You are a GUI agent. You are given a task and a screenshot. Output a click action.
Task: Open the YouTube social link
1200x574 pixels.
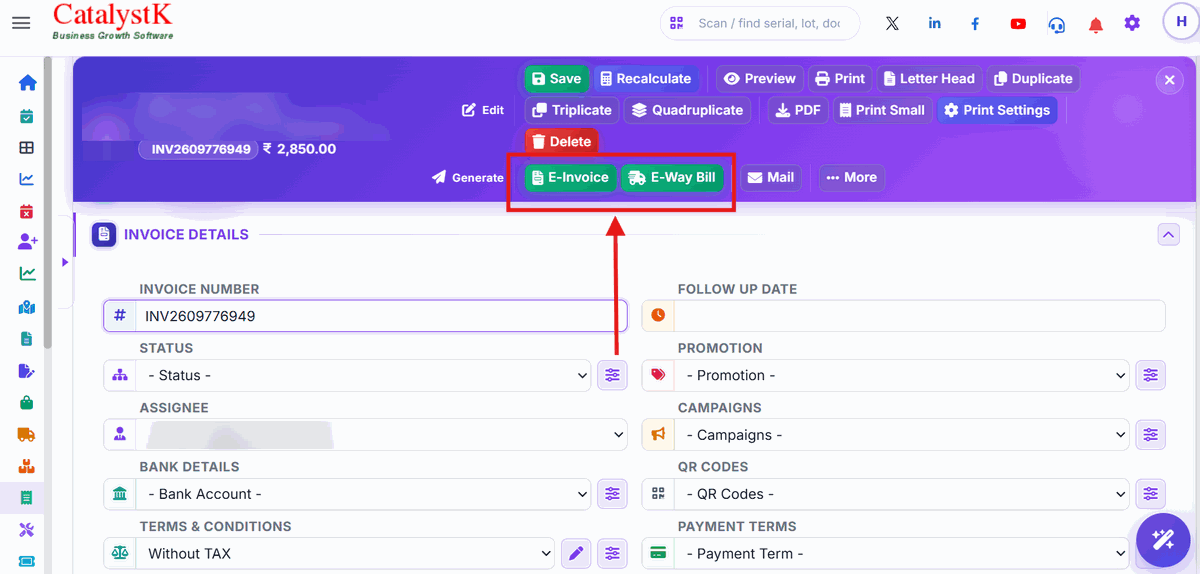[1018, 23]
